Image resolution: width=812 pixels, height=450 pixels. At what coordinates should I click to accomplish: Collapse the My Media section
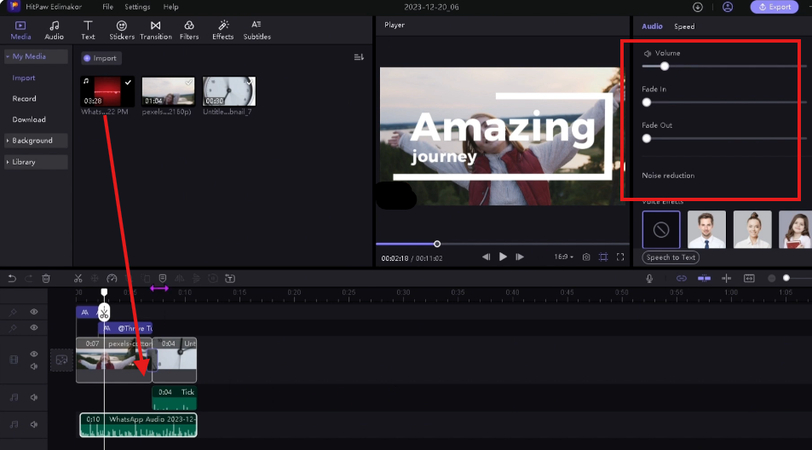coord(36,56)
